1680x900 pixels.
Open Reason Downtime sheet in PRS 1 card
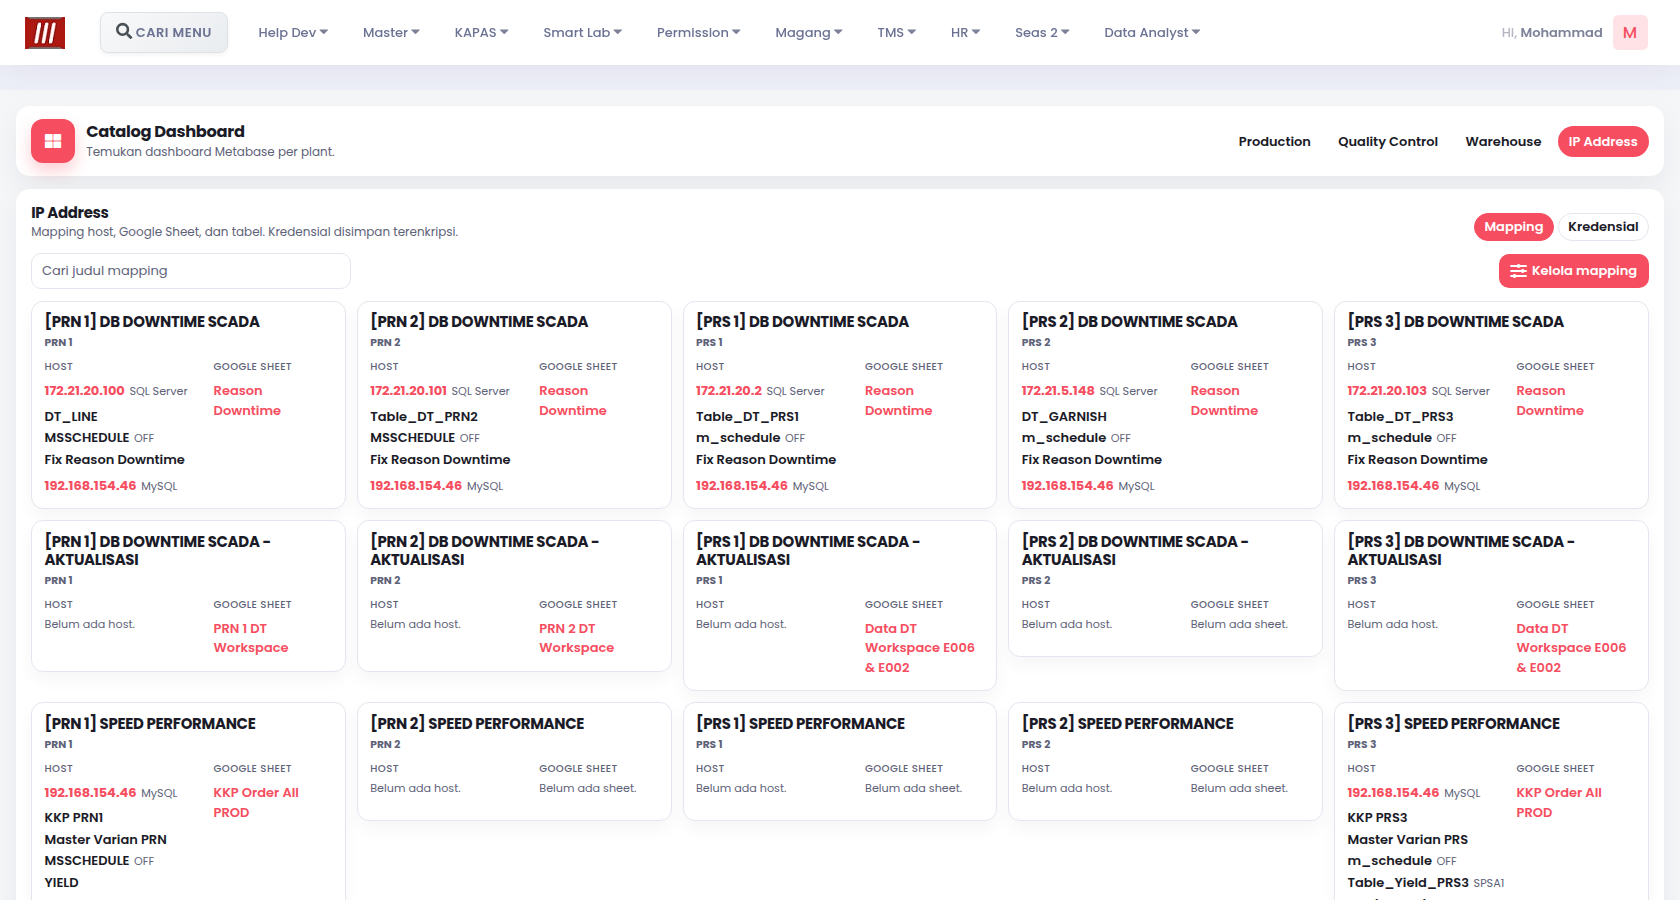tap(899, 401)
